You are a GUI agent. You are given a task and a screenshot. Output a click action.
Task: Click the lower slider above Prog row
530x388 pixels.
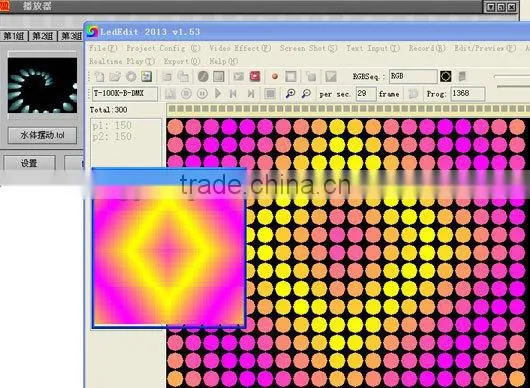(x=513, y=86)
